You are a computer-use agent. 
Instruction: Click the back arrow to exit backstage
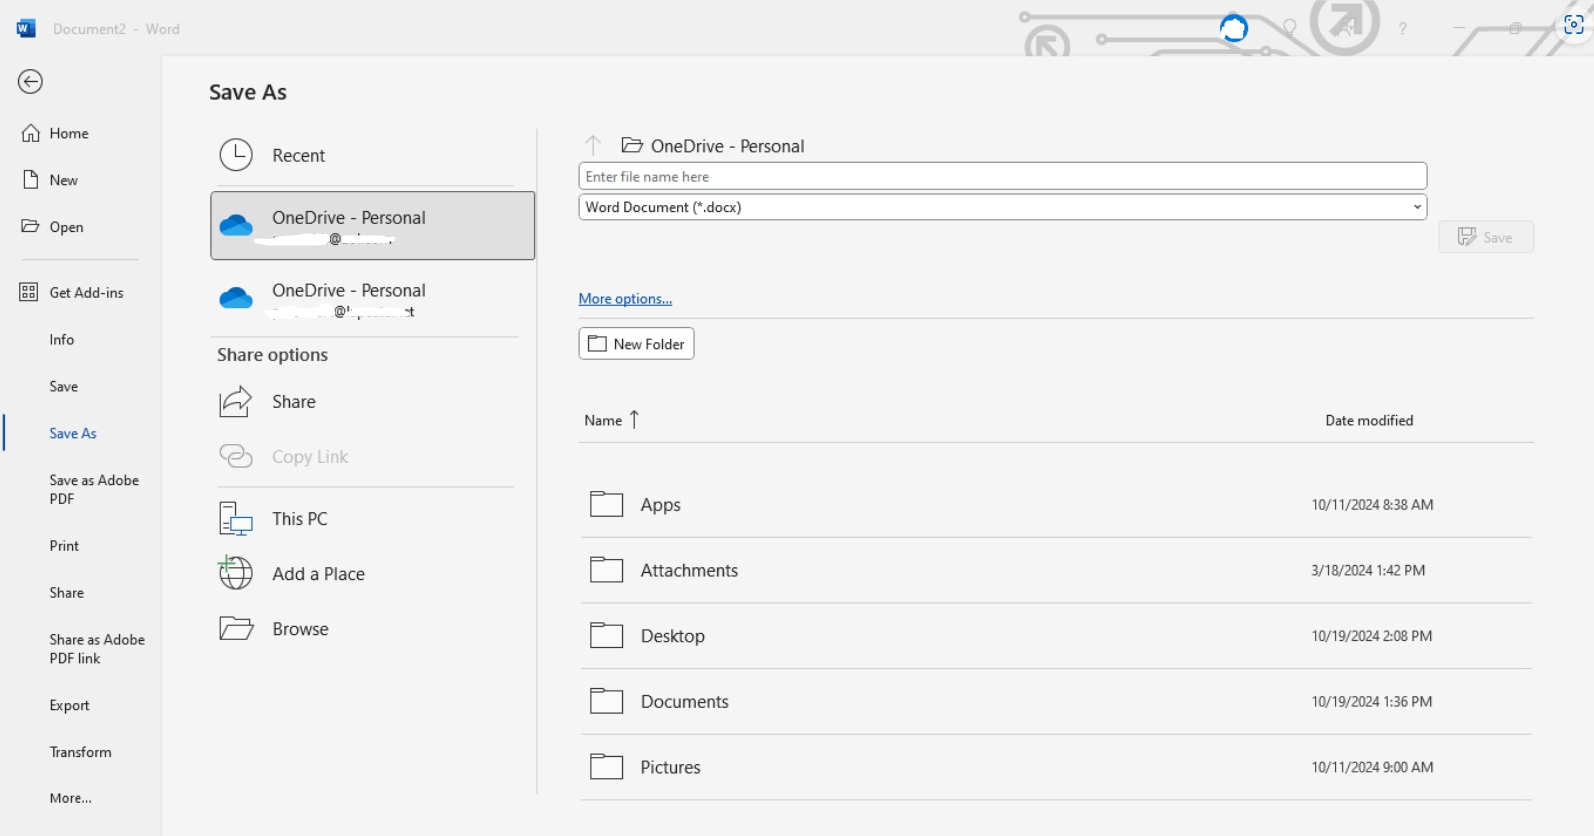[30, 82]
